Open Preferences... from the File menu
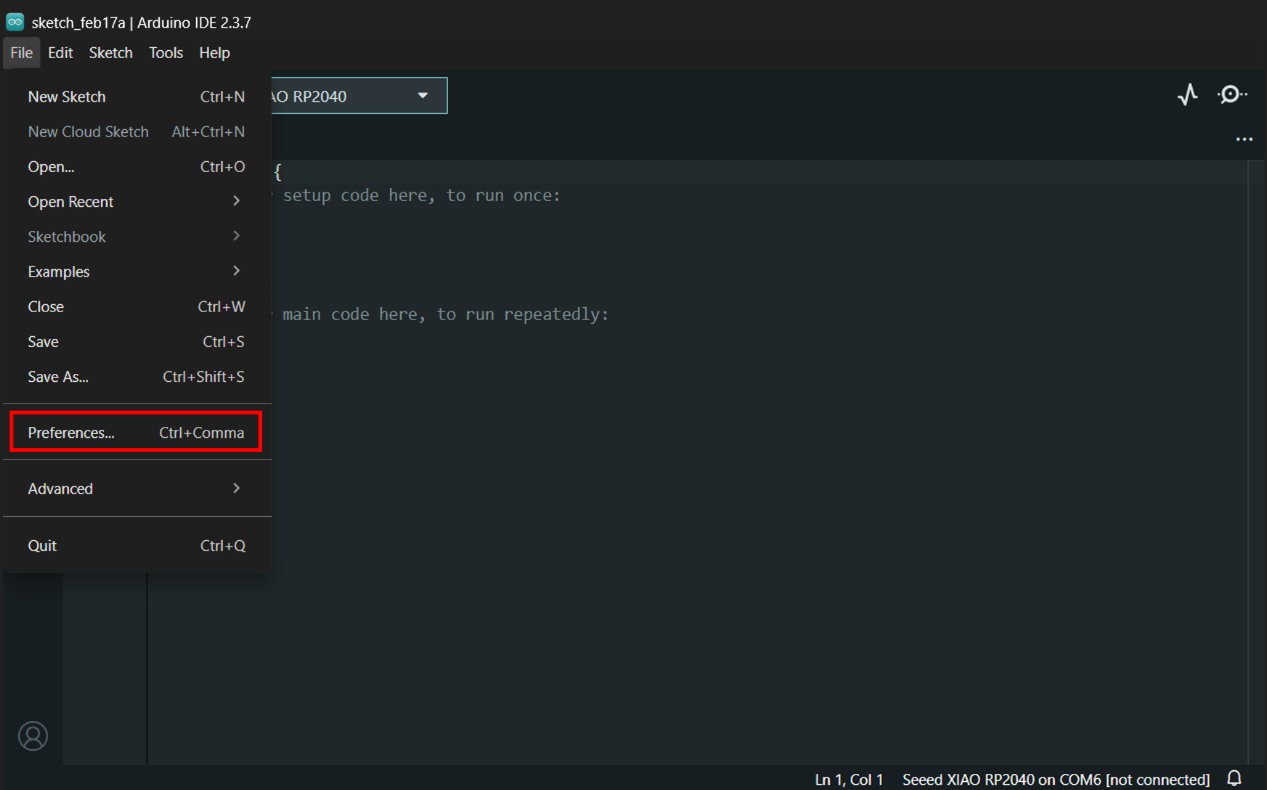Image resolution: width=1267 pixels, height=790 pixels. [x=136, y=432]
